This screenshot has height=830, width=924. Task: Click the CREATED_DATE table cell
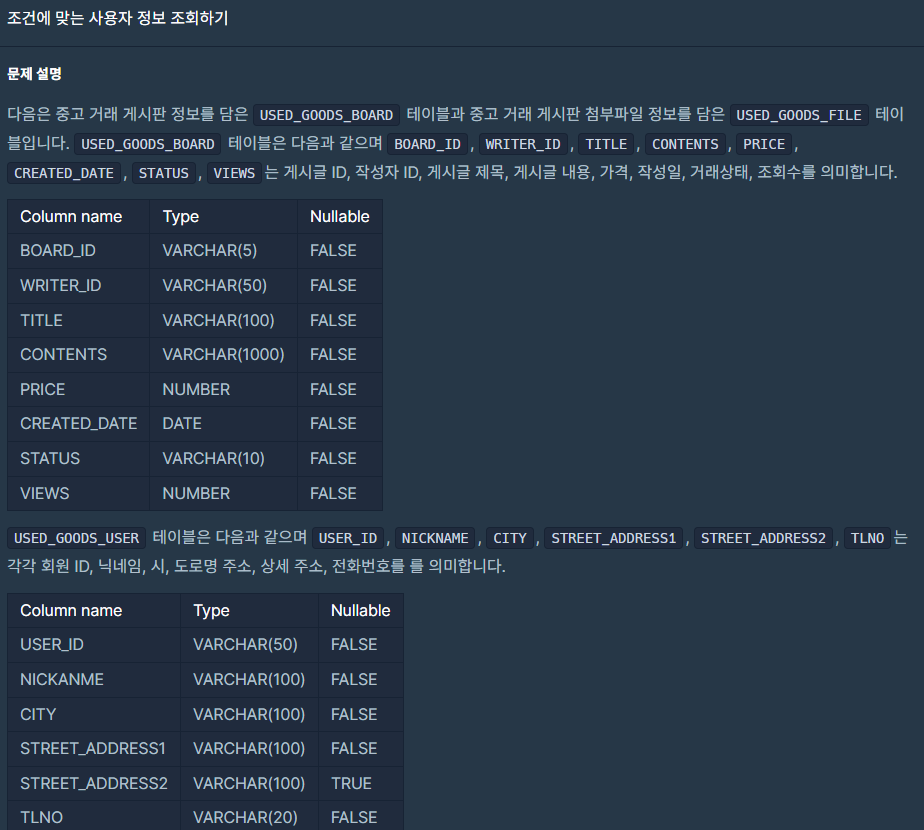(78, 424)
